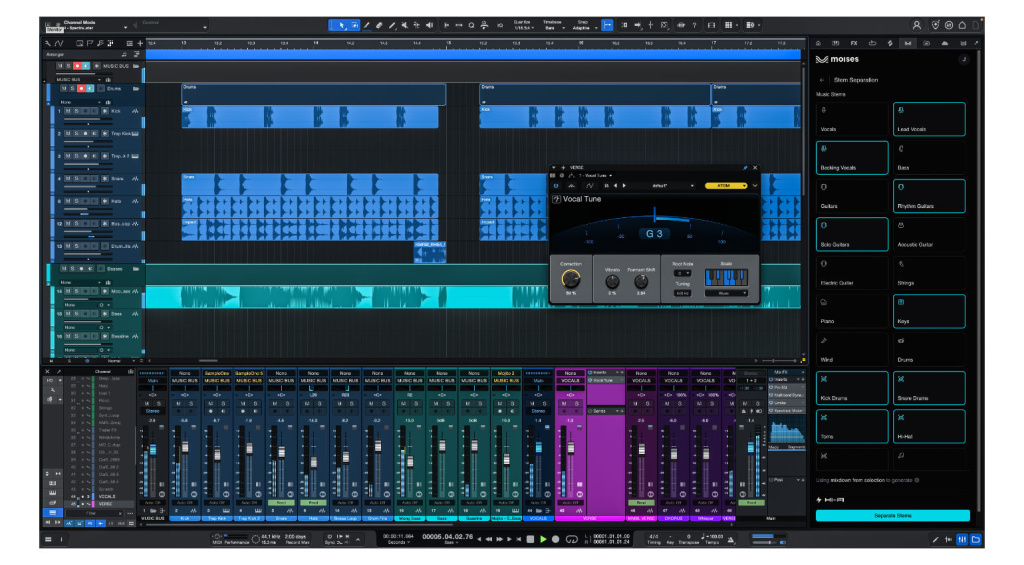Image resolution: width=1024 pixels, height=565 pixels.
Task: Click the home icon at top right
Action: (x=962, y=25)
